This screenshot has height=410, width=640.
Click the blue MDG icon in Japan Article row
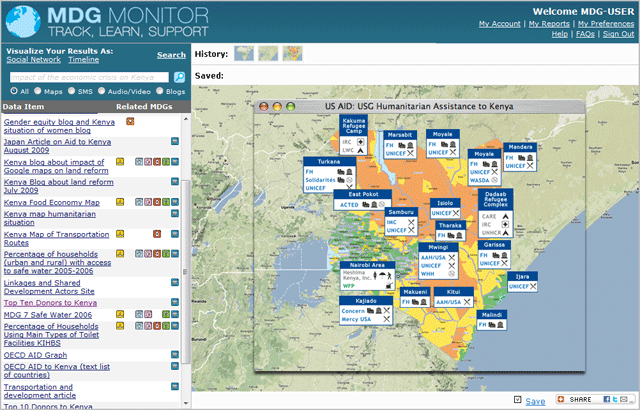175,141
